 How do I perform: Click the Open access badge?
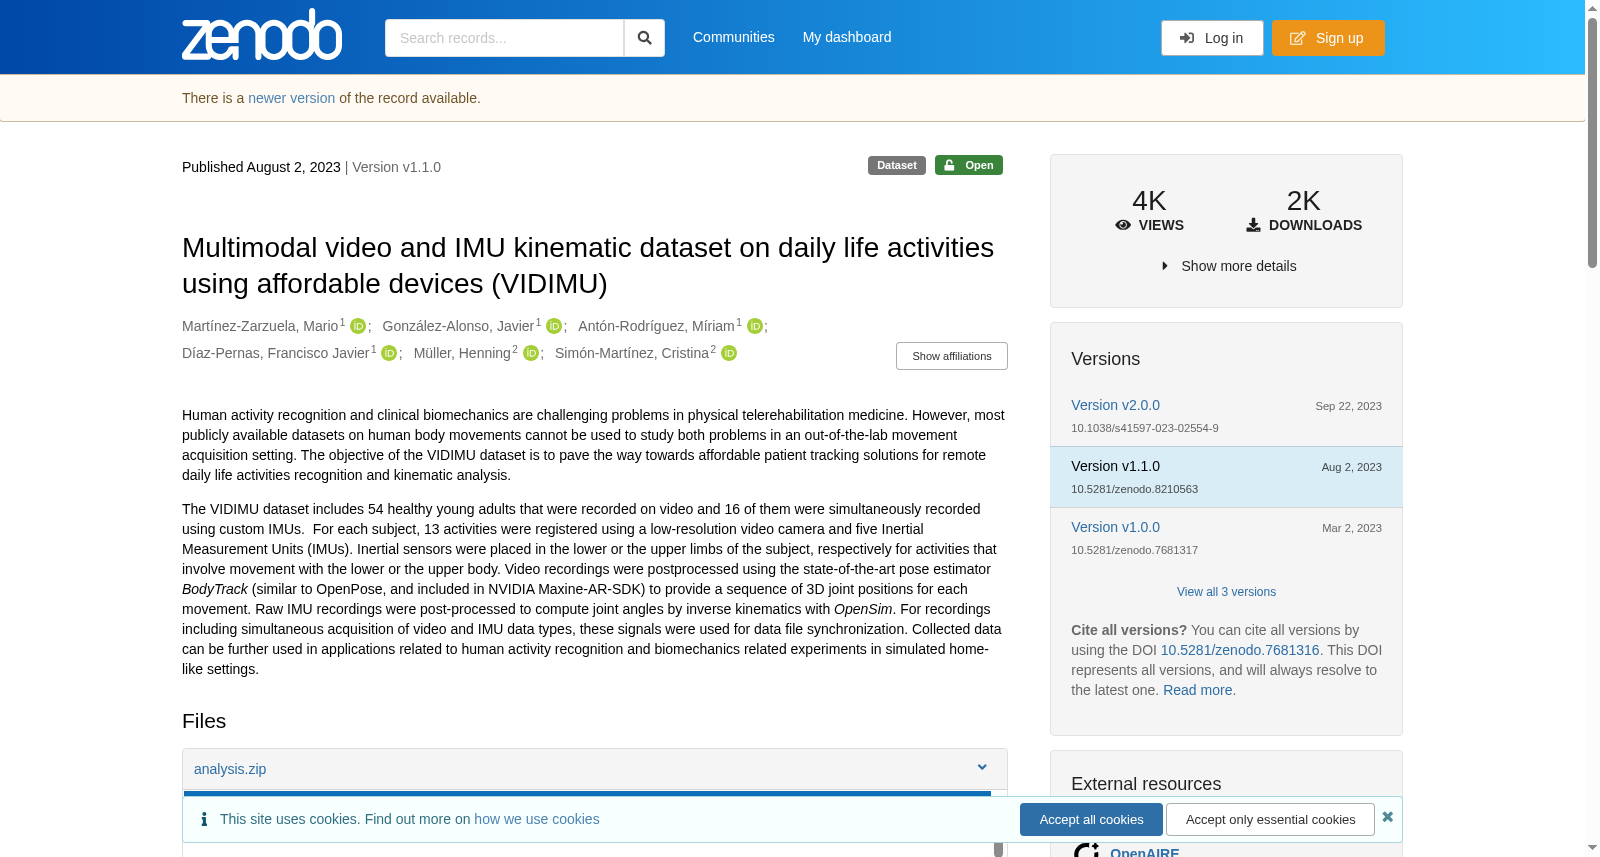click(x=969, y=165)
